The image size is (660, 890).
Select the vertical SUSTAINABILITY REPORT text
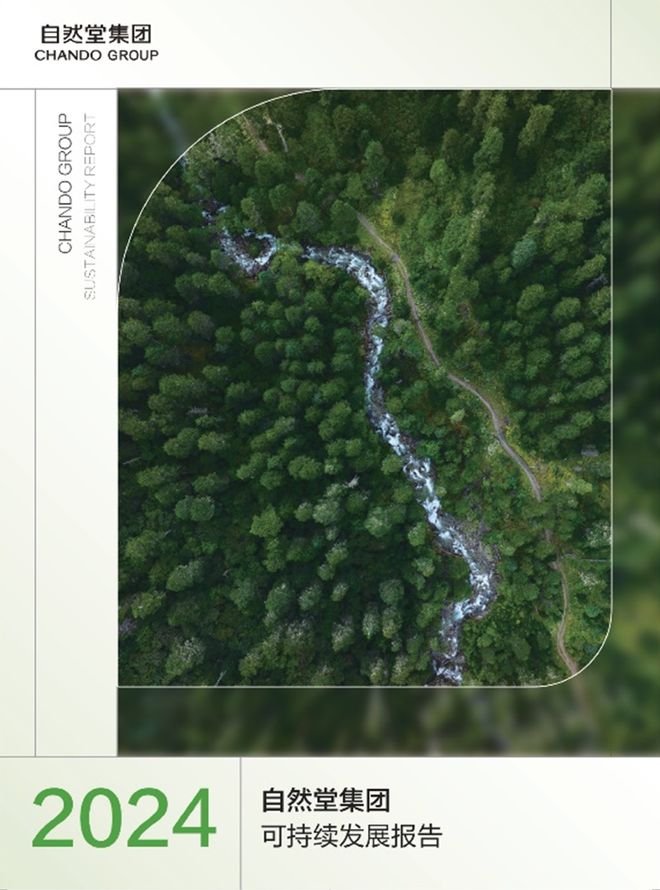(x=90, y=207)
